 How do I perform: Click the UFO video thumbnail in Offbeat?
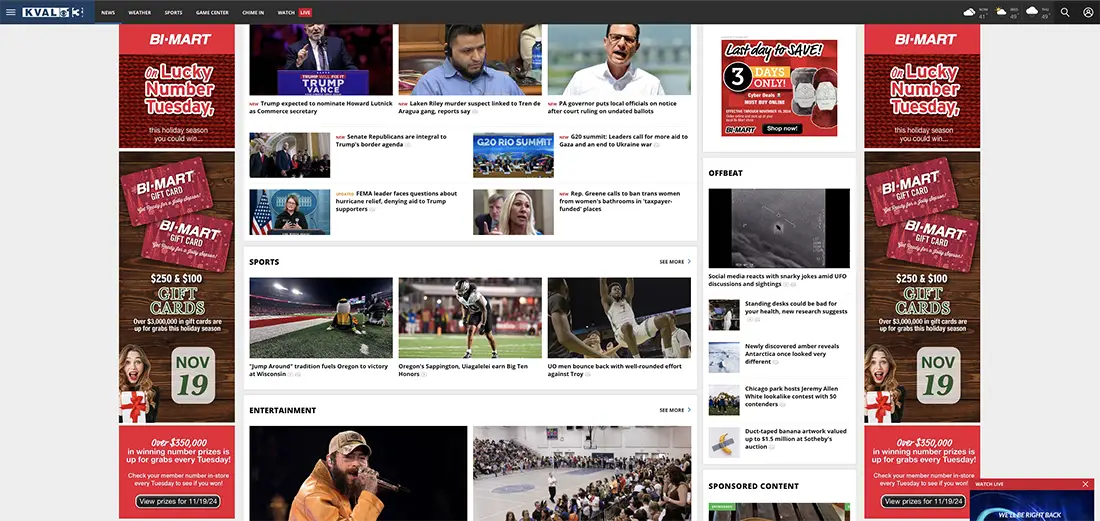pyautogui.click(x=779, y=228)
